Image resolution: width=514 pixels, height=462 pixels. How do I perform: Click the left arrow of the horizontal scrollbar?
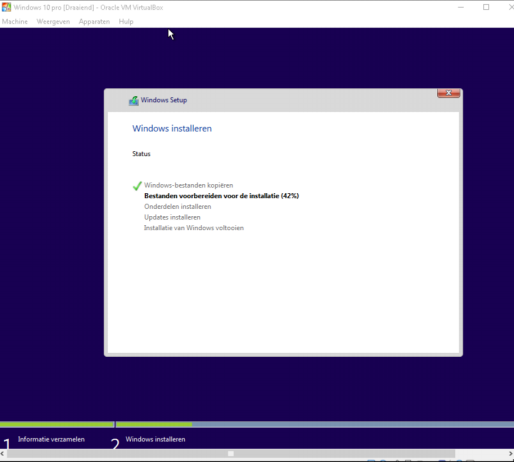3,453
